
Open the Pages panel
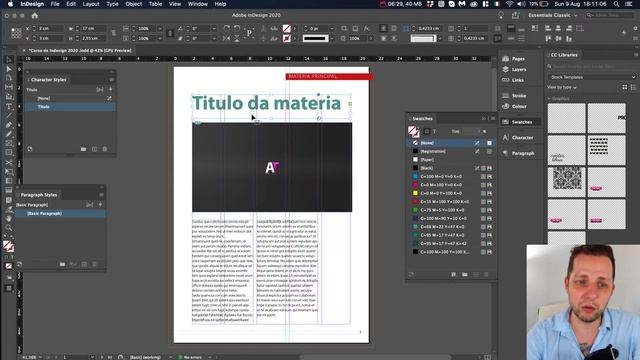tap(514, 59)
